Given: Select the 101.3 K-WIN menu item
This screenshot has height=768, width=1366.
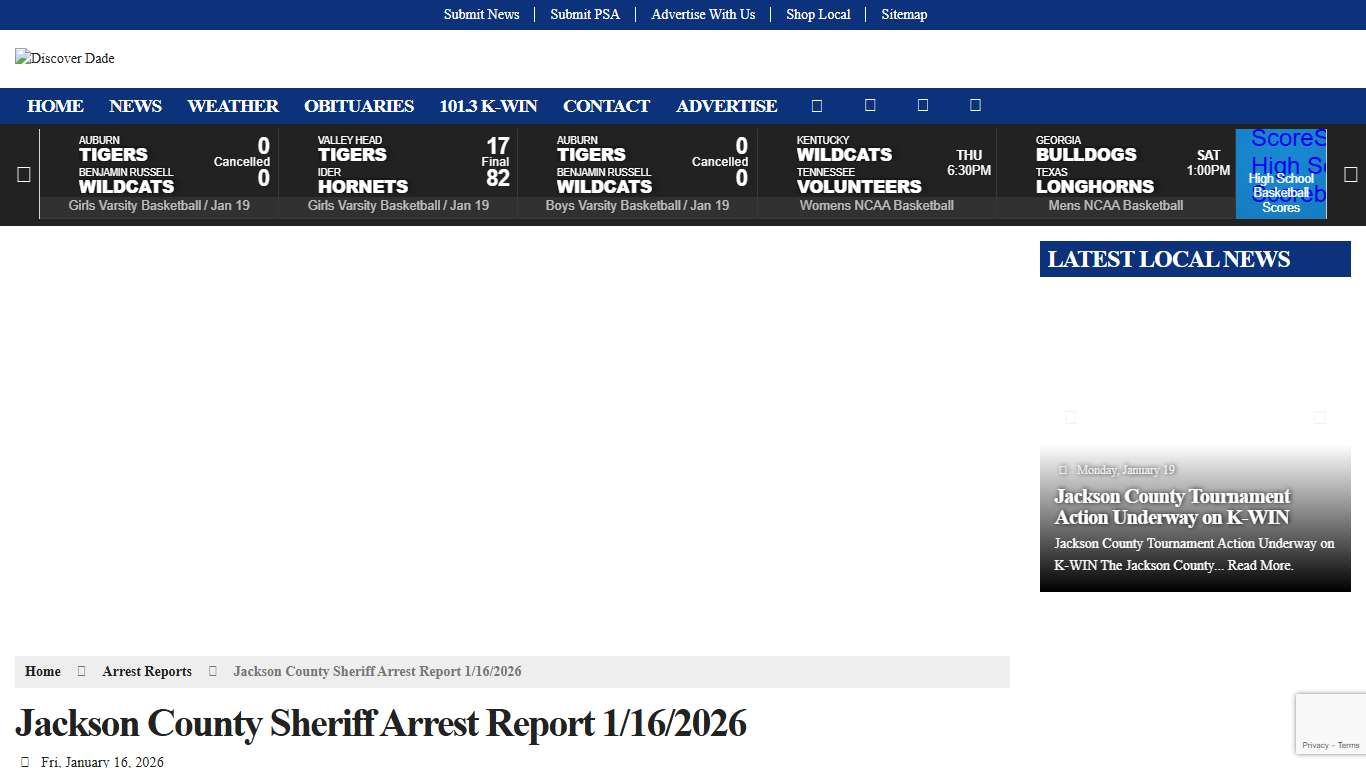Looking at the screenshot, I should click(x=489, y=106).
